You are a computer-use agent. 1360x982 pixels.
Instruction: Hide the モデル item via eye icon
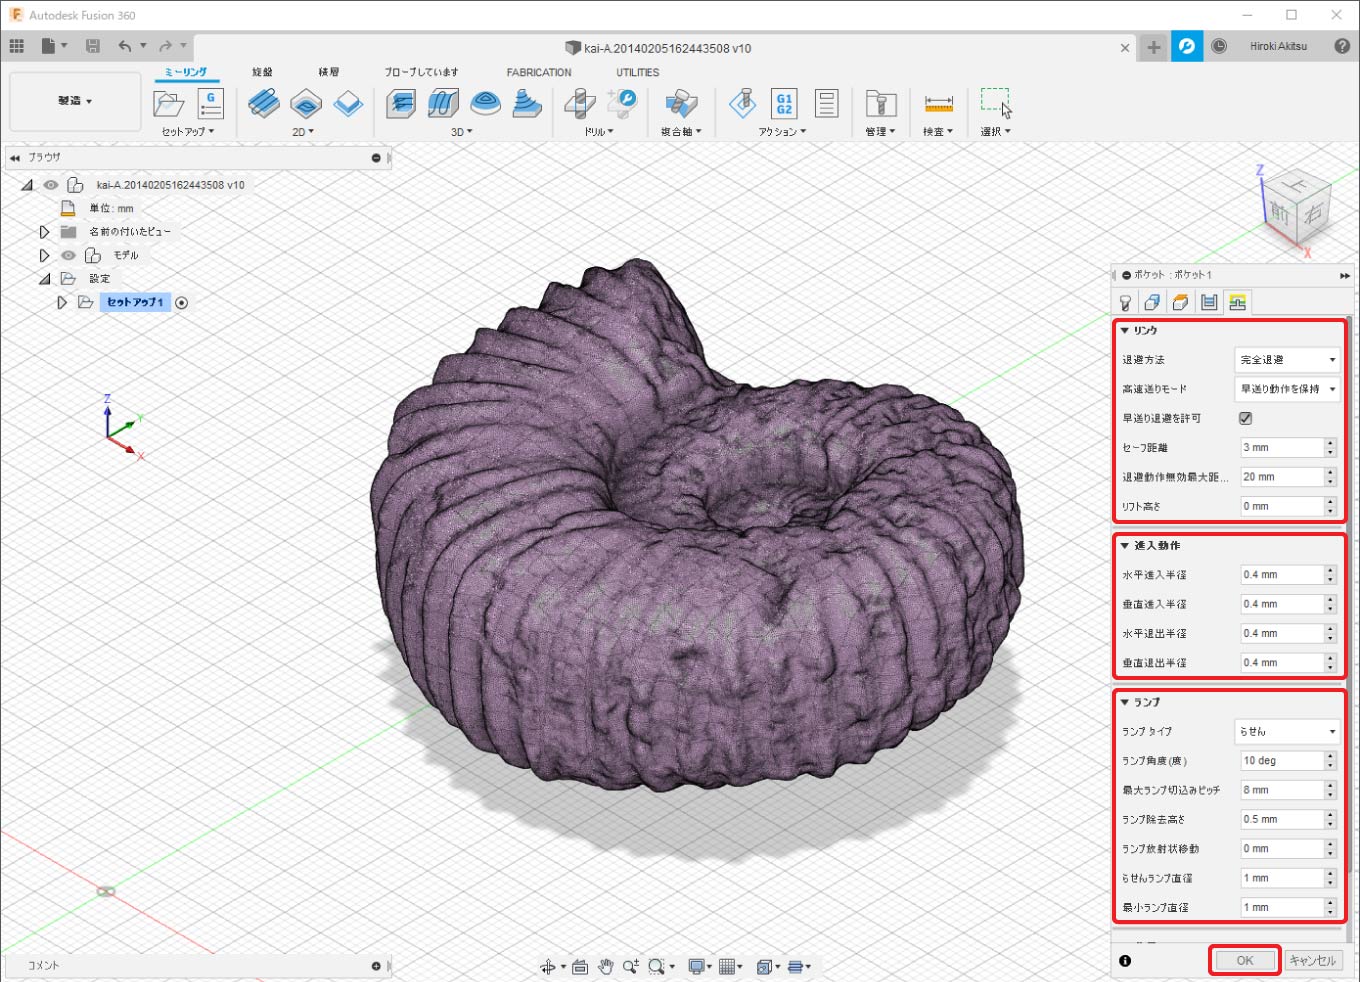pos(68,255)
